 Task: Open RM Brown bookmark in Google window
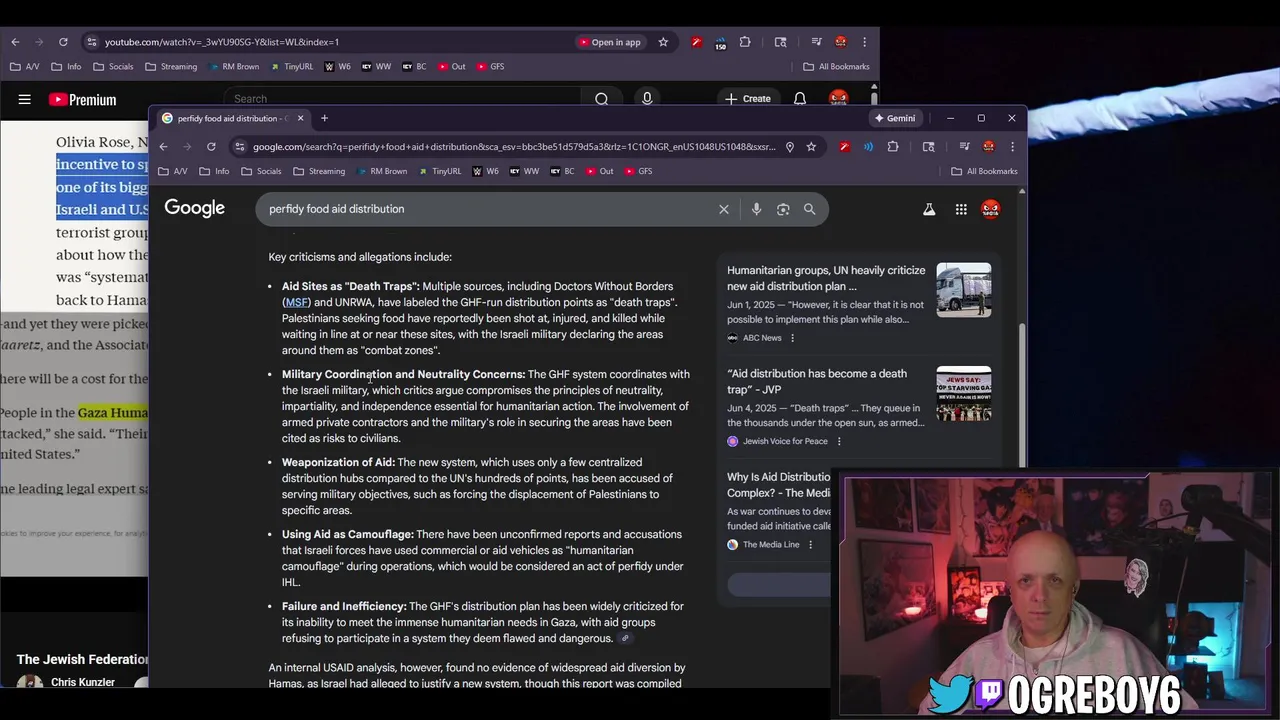point(380,171)
